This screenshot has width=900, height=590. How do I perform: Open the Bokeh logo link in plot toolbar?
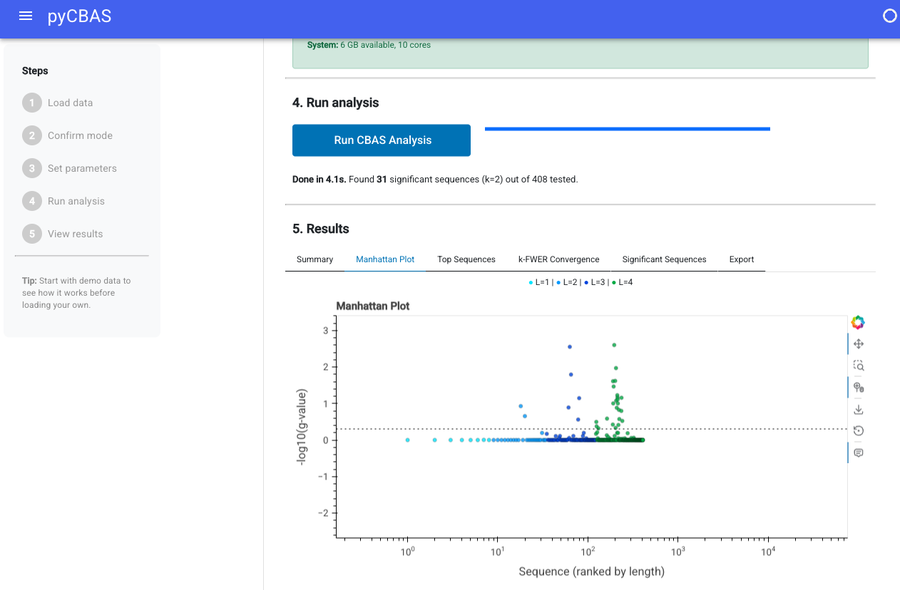click(x=858, y=323)
